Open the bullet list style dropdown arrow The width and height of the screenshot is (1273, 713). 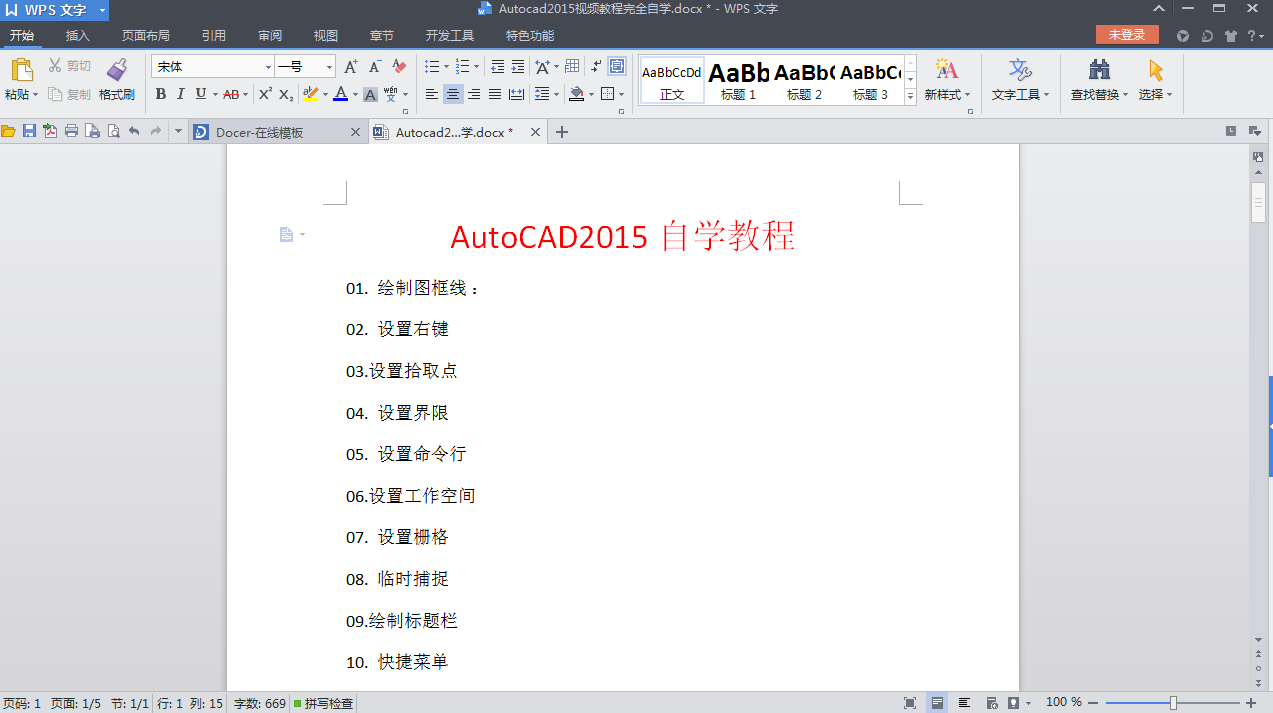coord(446,67)
